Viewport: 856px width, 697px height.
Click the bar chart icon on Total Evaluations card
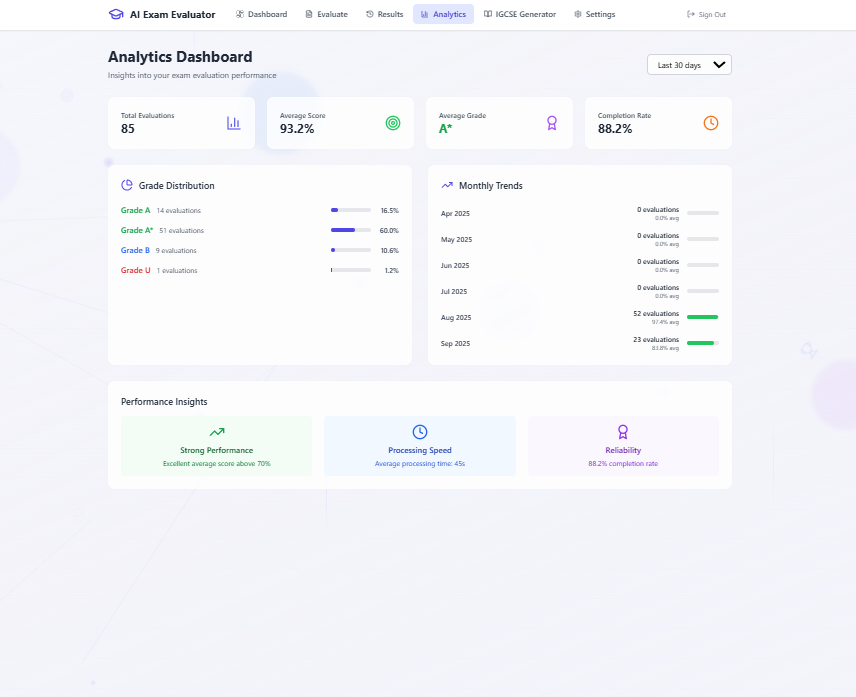(x=233, y=122)
